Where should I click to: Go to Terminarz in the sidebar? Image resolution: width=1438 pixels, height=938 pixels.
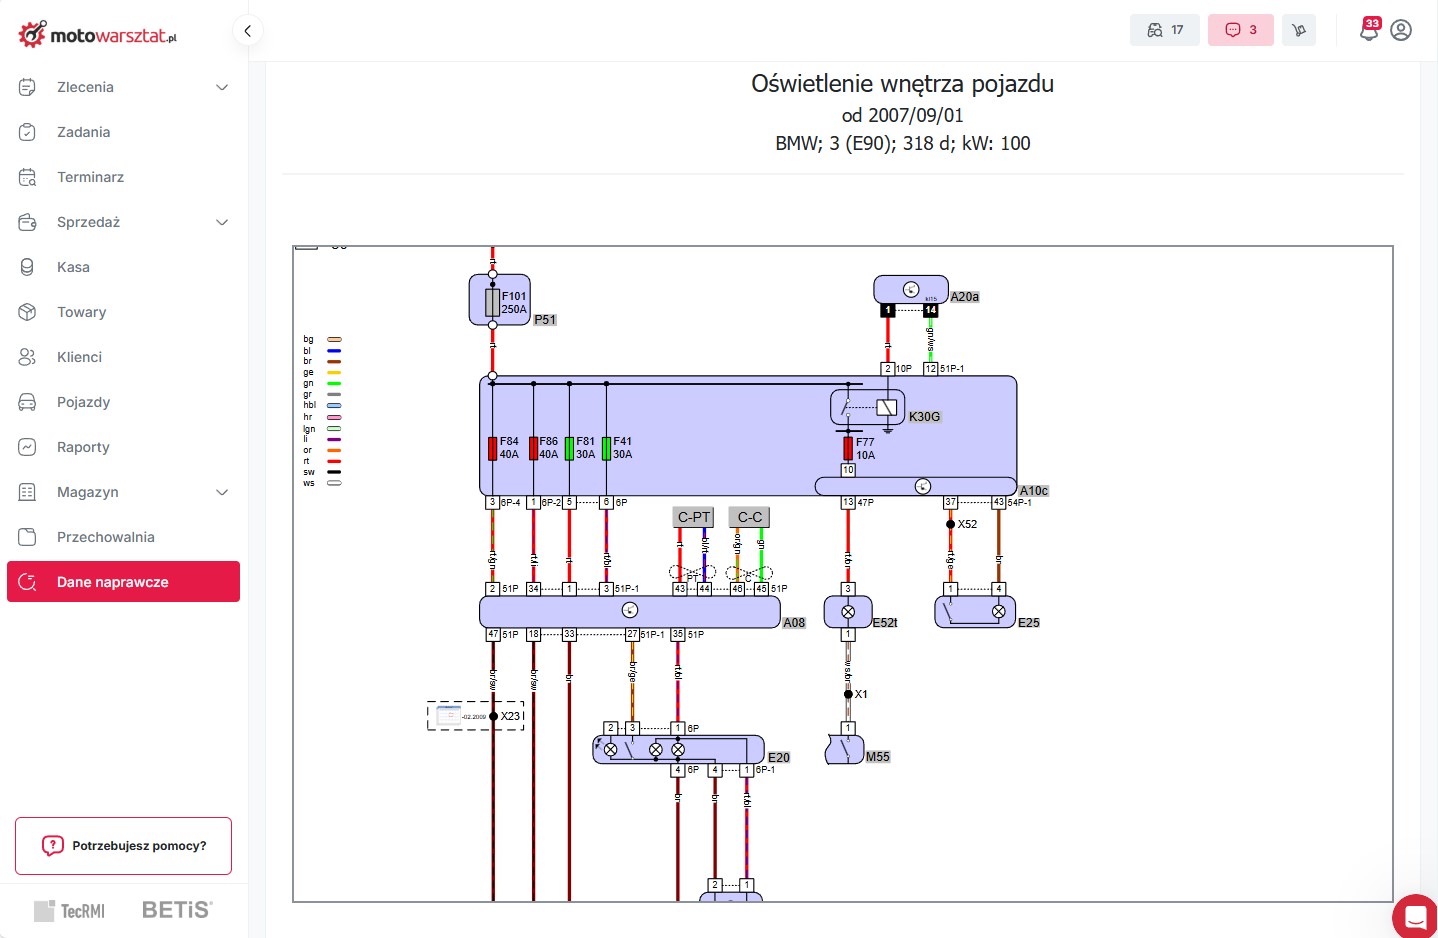point(90,177)
